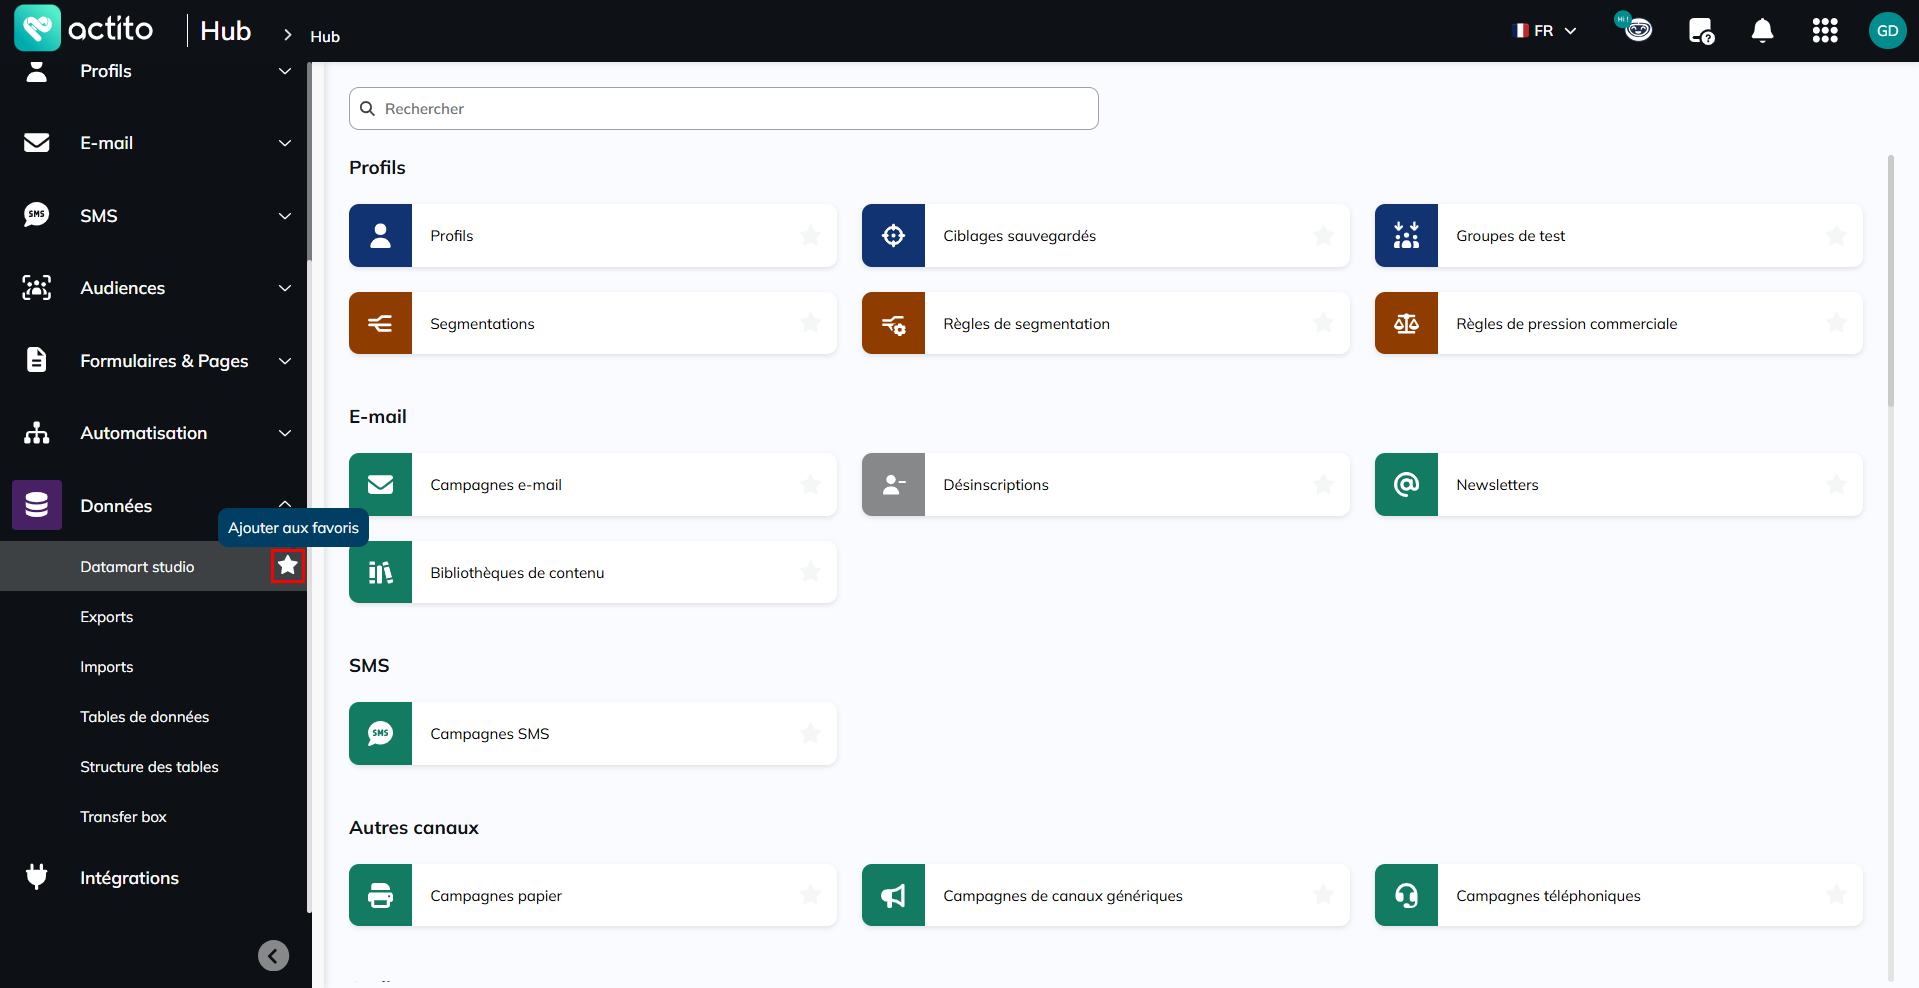Click the Campagnes SMS bubble icon

(x=380, y=734)
